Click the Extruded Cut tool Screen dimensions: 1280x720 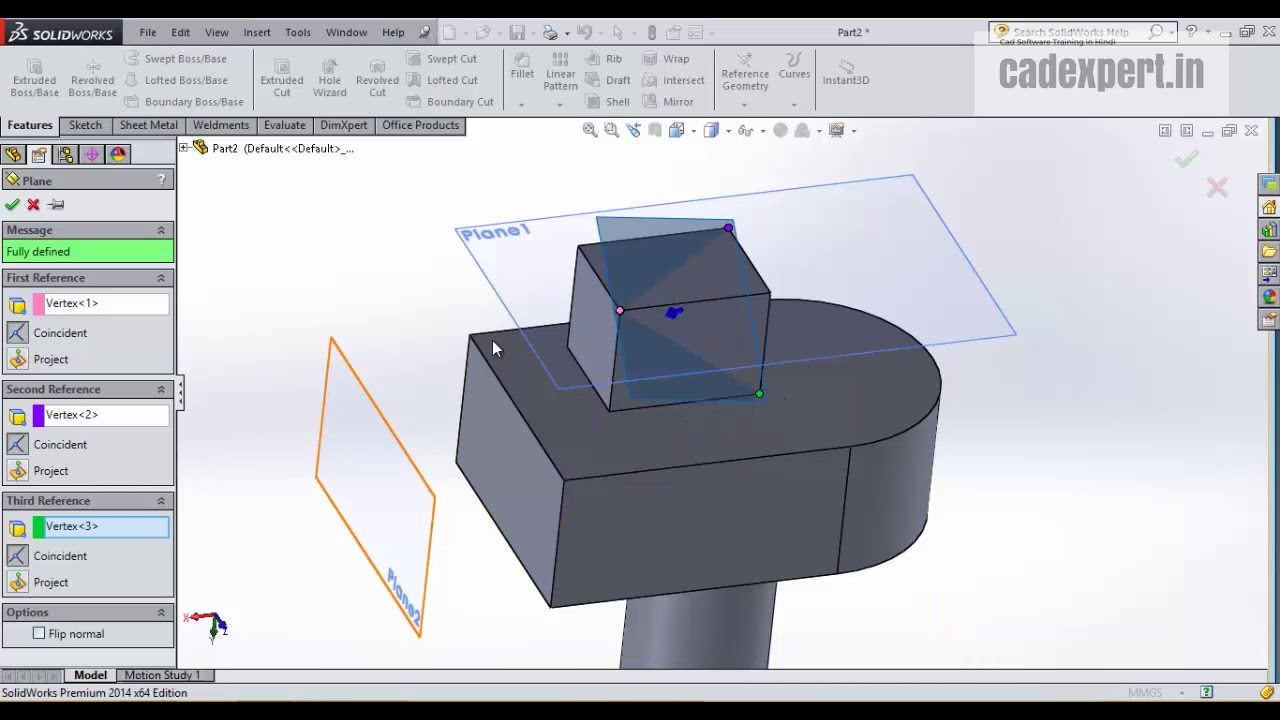(282, 76)
